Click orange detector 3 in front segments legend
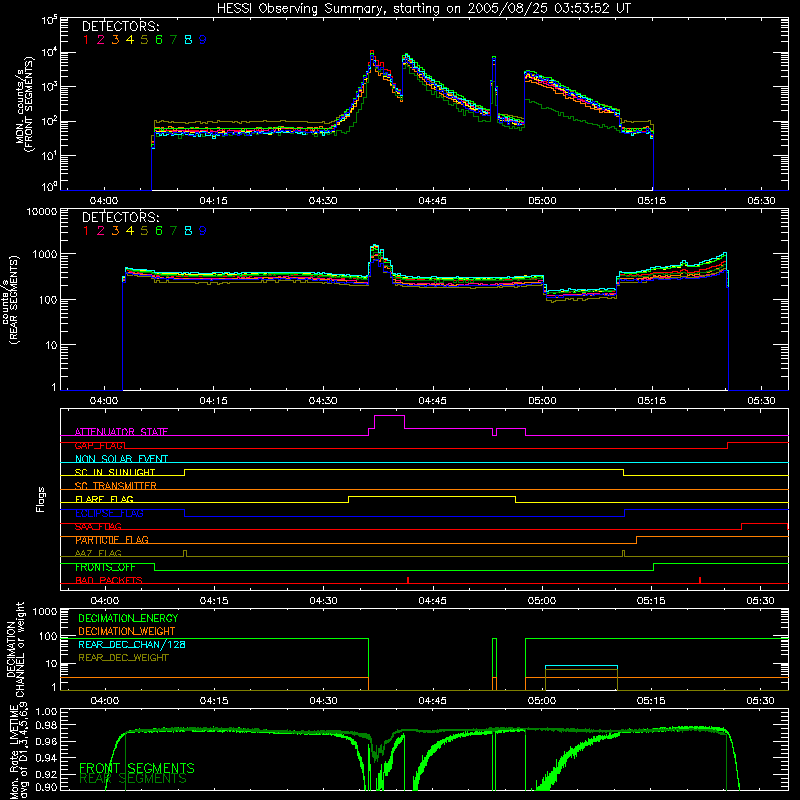 [115, 40]
